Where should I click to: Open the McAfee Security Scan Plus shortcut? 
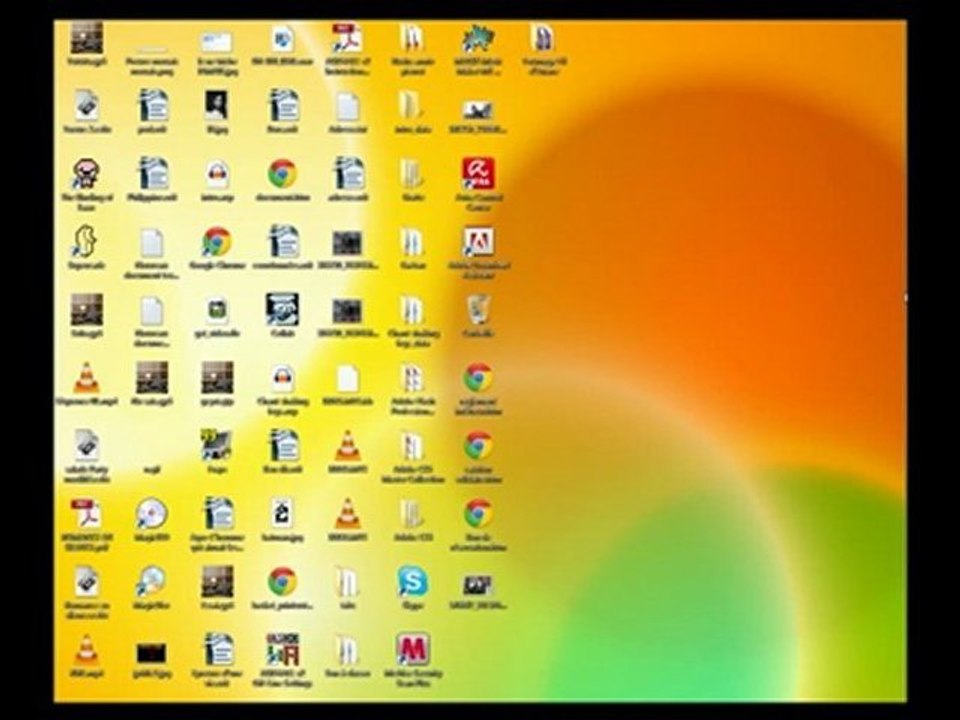[413, 650]
